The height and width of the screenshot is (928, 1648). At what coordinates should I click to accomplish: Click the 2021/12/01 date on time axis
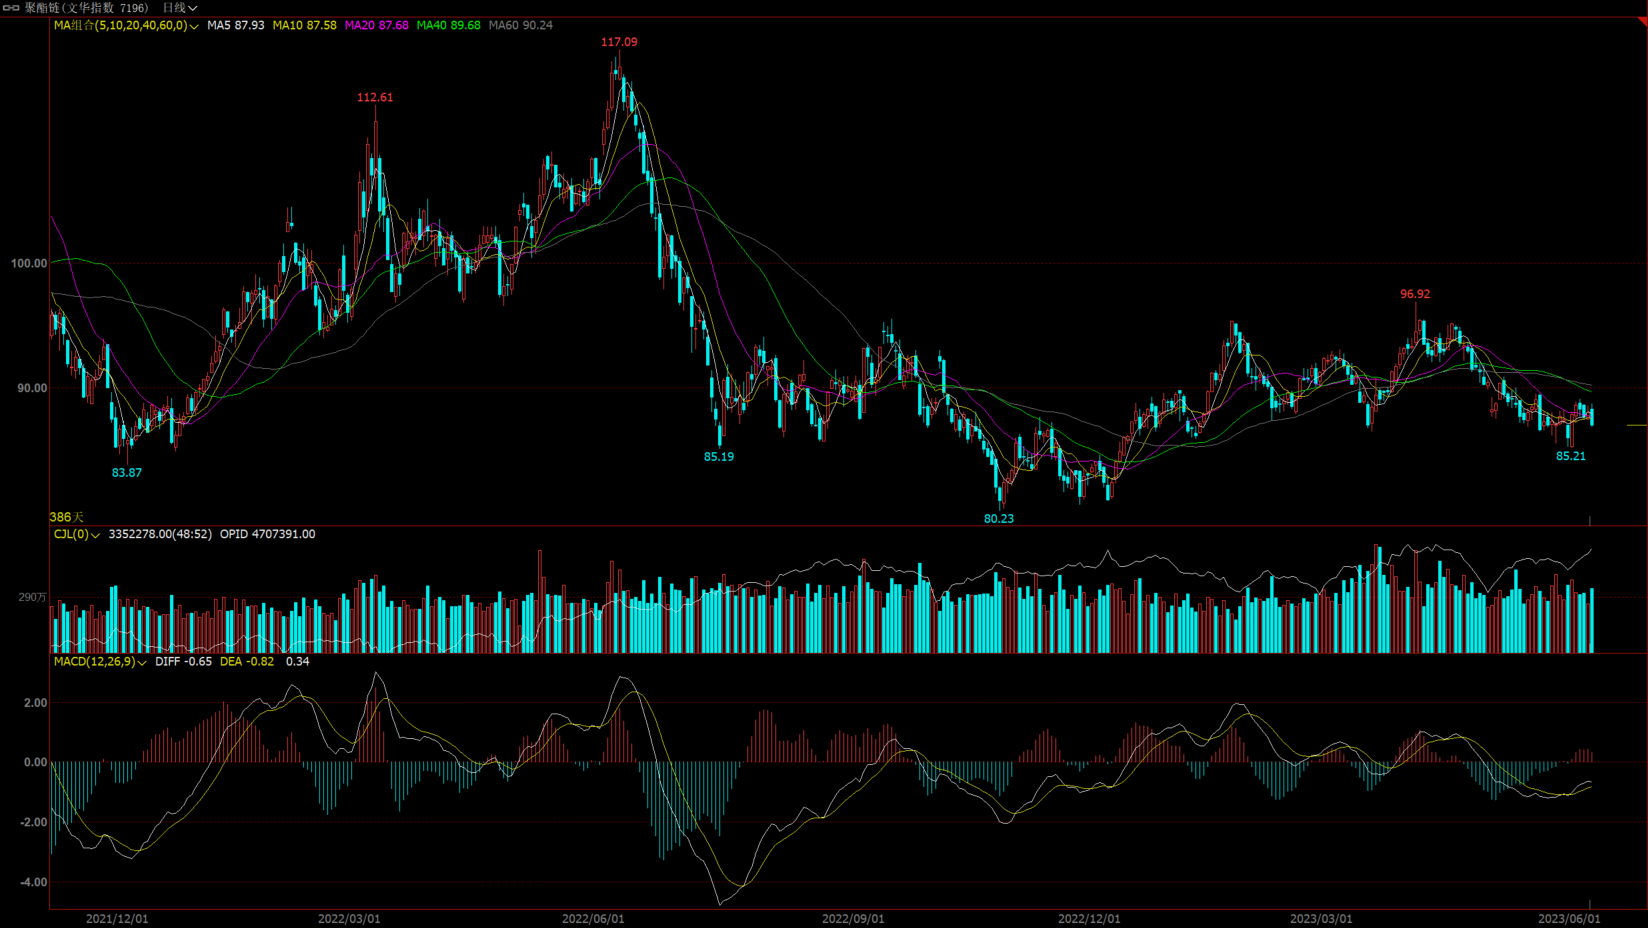[117, 919]
